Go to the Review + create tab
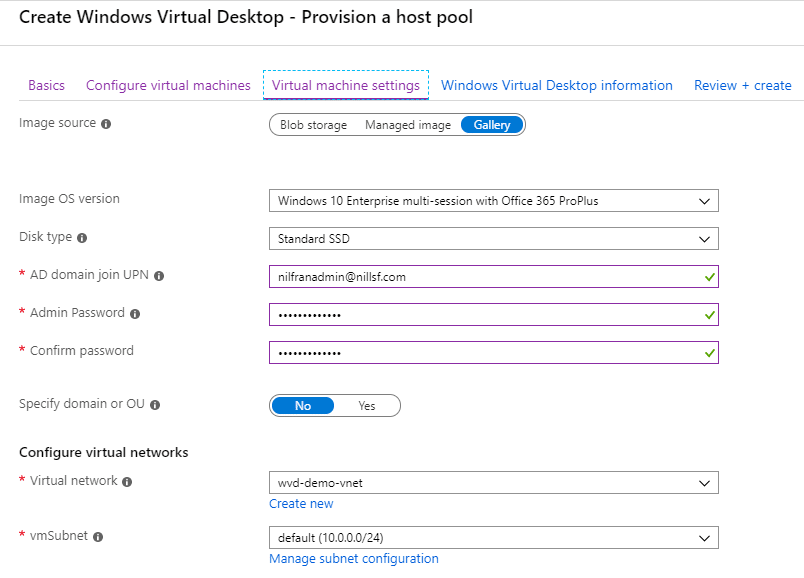This screenshot has width=804, height=578. [742, 85]
